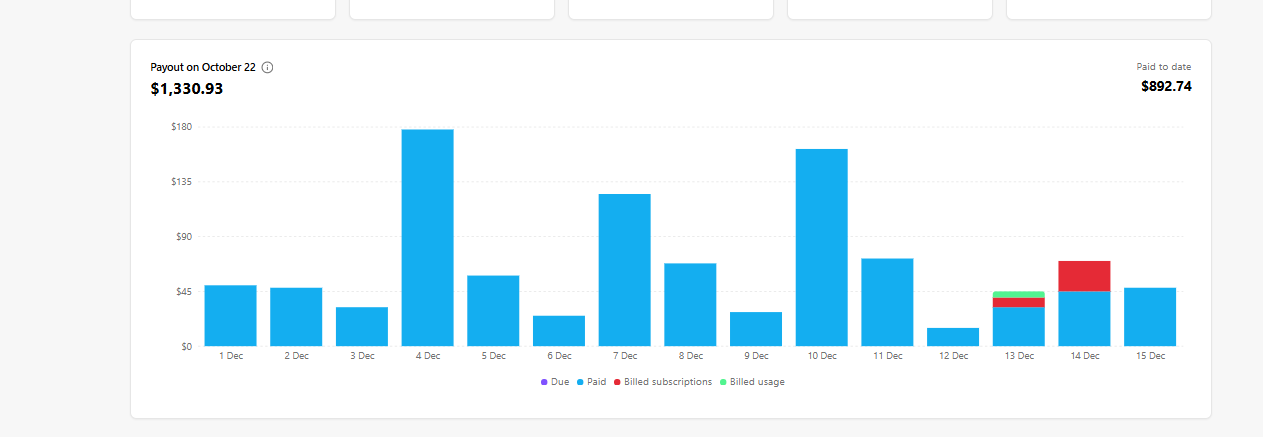Select the 1 Dec bar

[x=230, y=316]
